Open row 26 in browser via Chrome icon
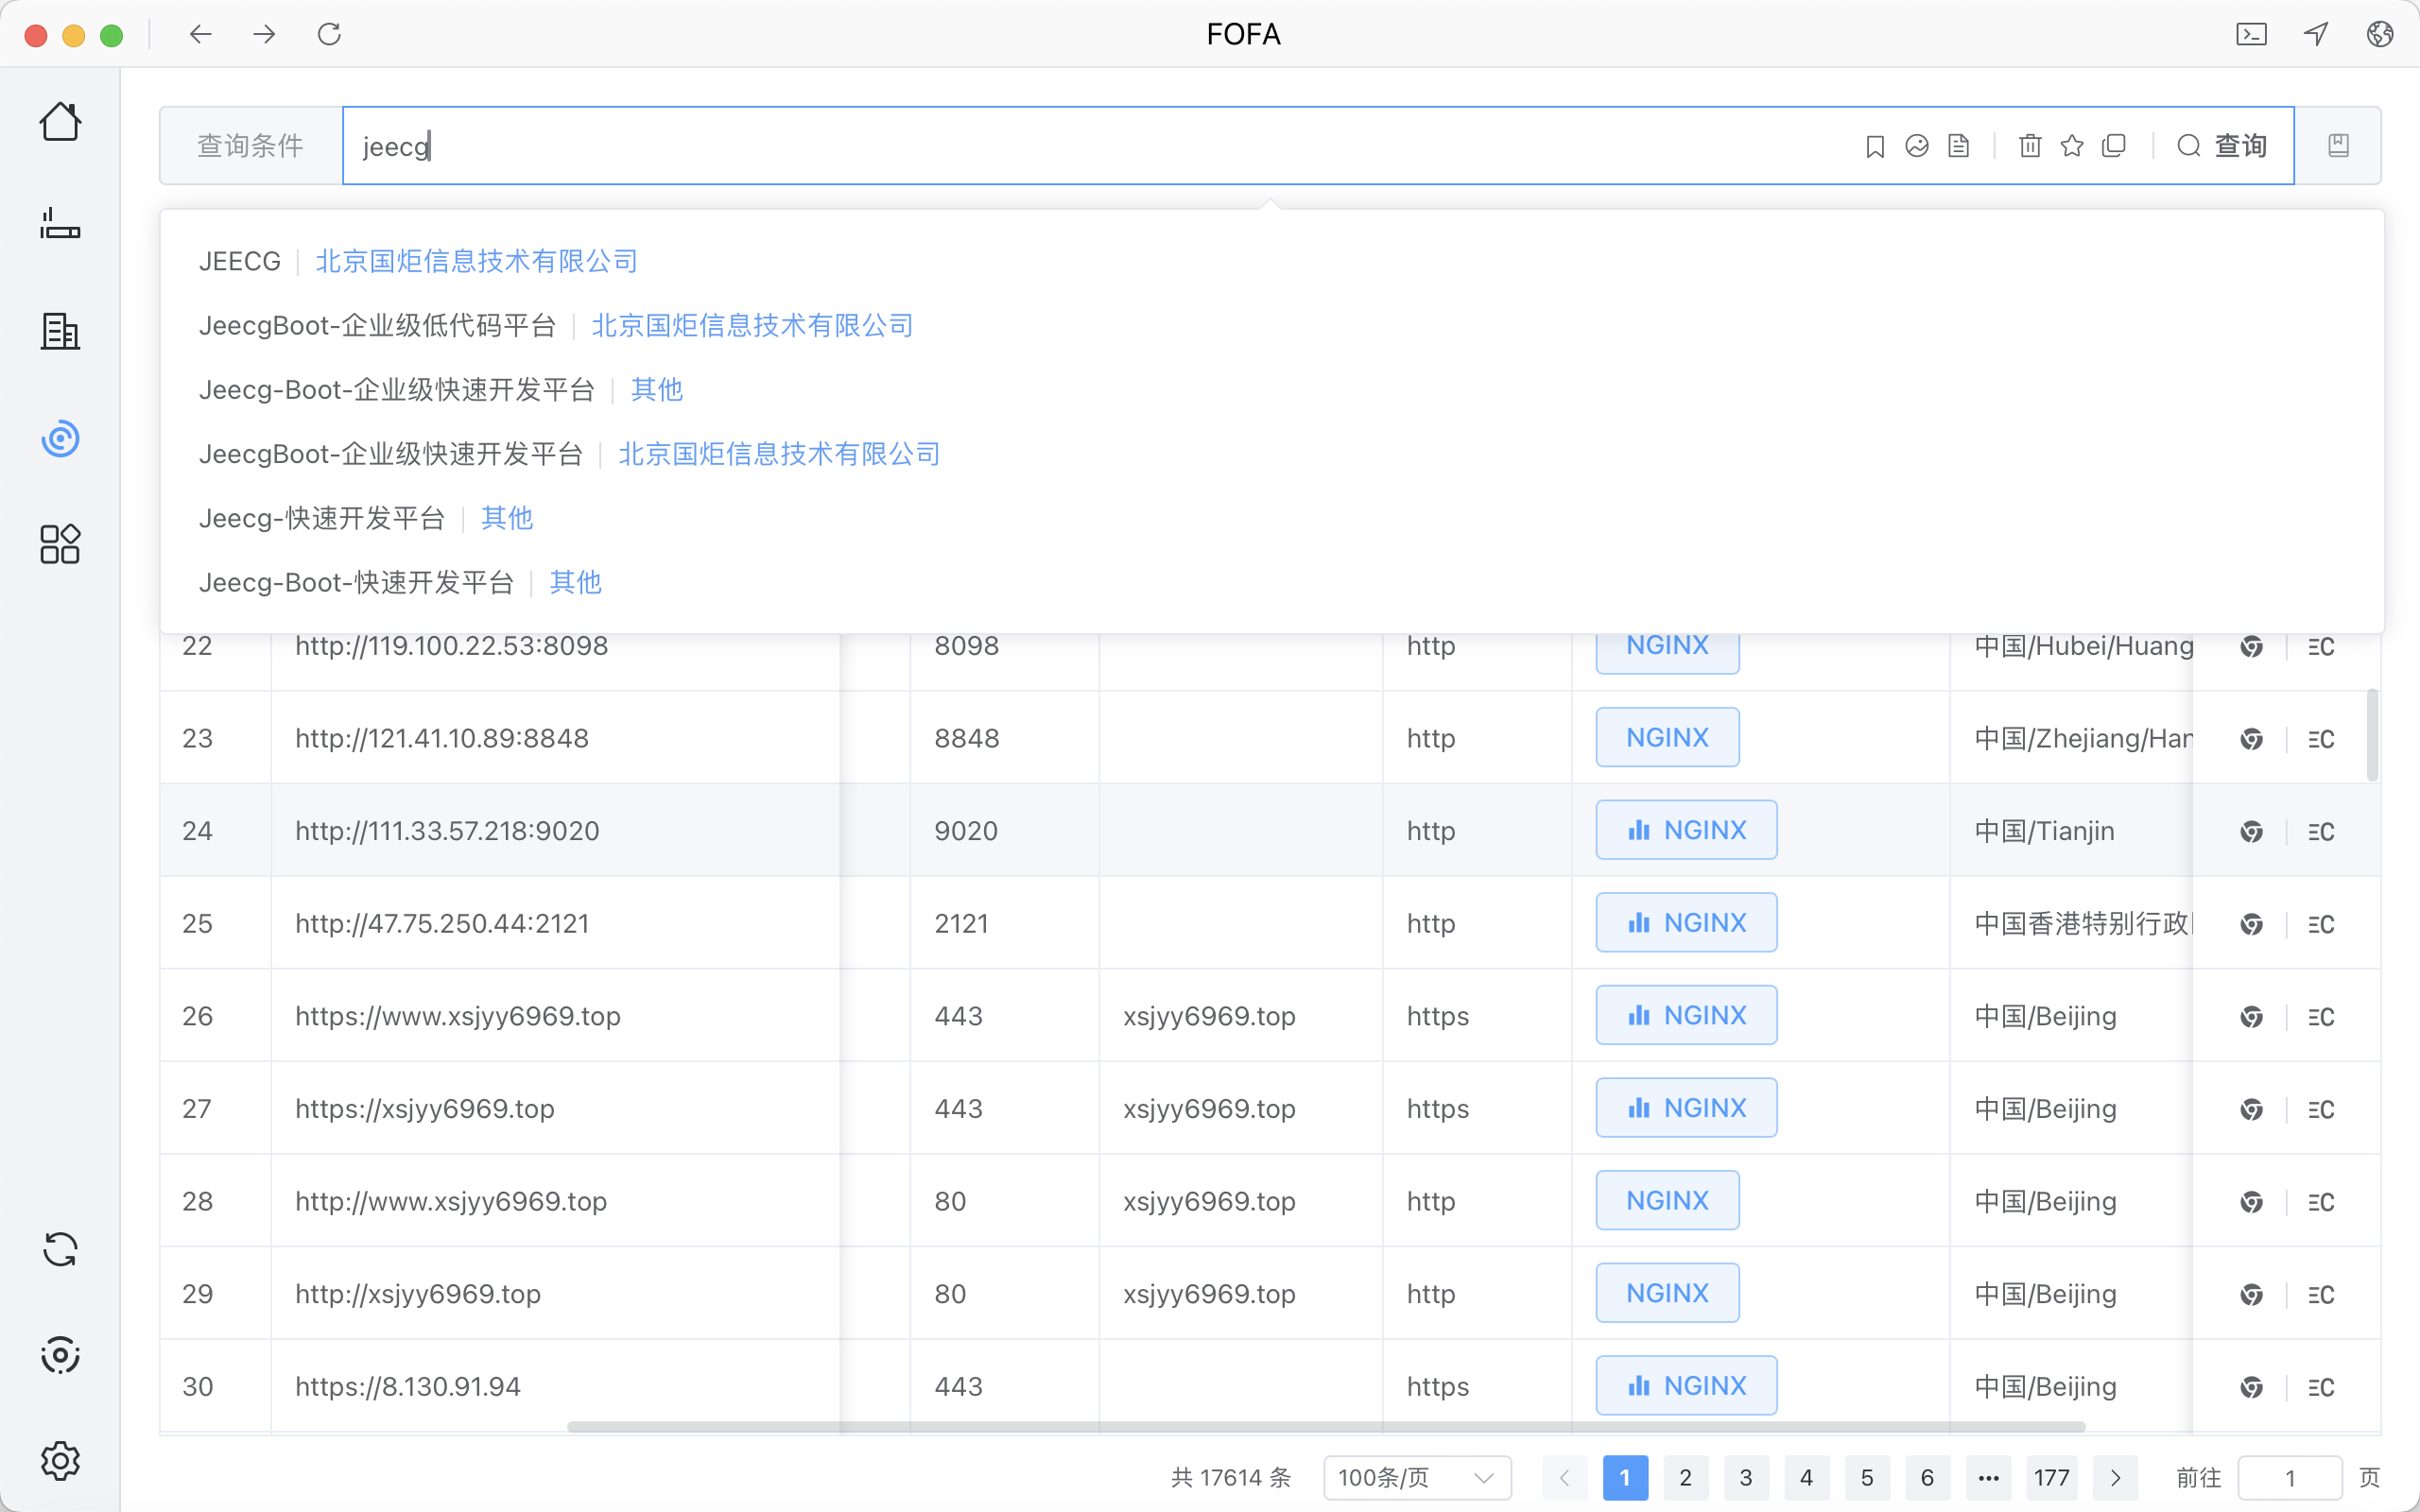The width and height of the screenshot is (2420, 1512). [x=2251, y=1017]
